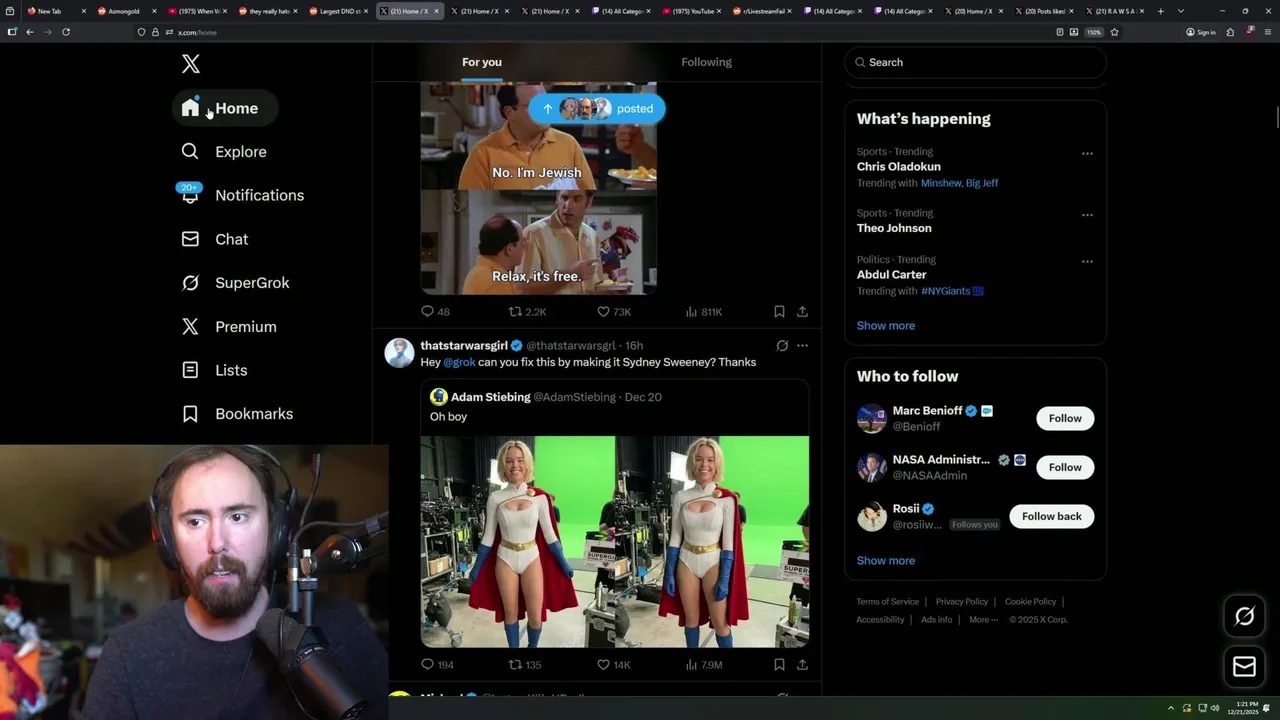Click the new posts 'posted' pill
The image size is (1280, 720).
tap(597, 109)
